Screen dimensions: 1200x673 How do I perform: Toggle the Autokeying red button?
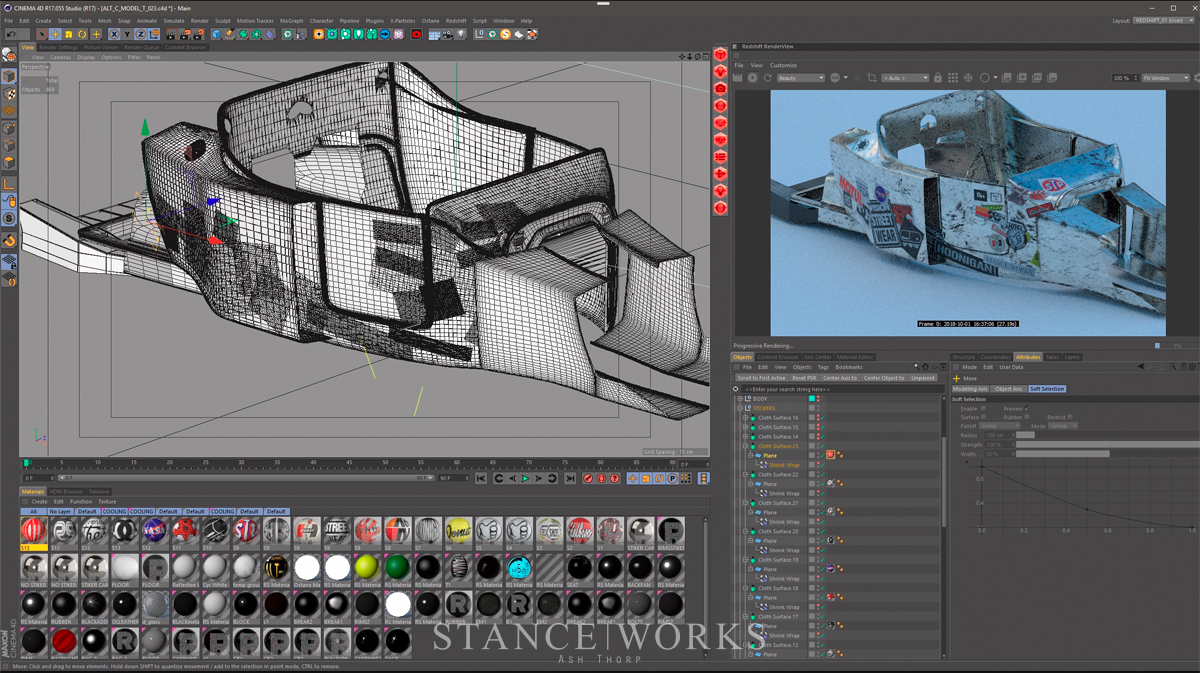(602, 478)
